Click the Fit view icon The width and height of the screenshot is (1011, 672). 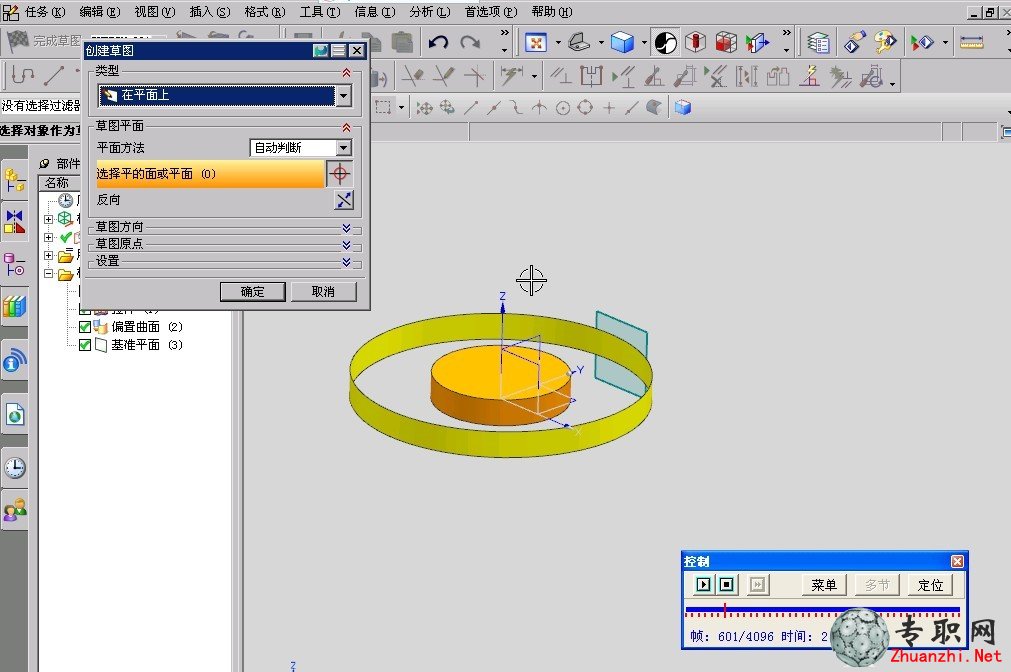(x=536, y=43)
